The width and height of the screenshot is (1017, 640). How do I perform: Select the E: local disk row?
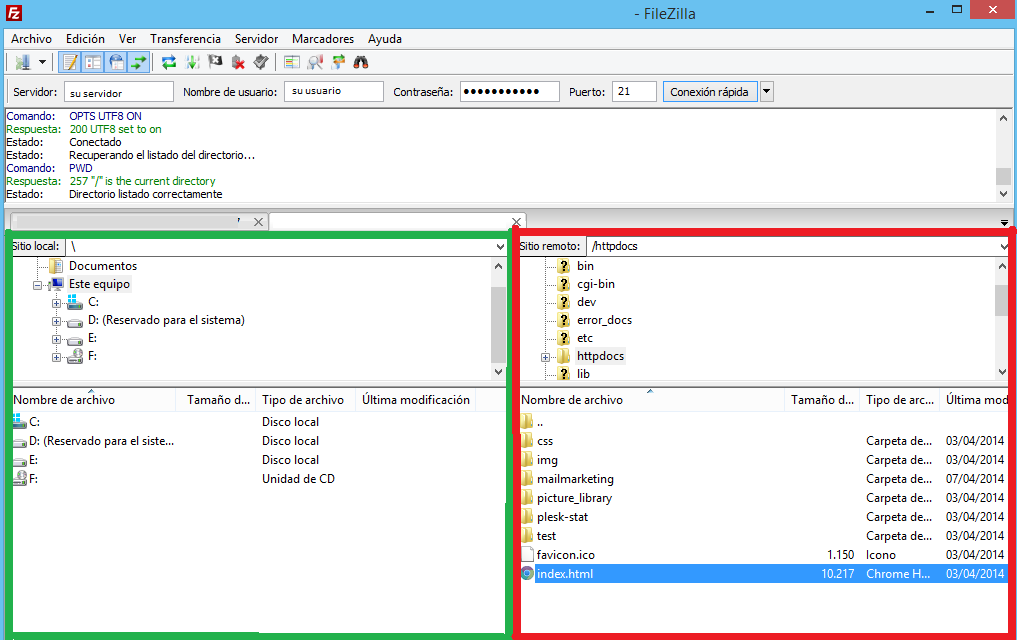259,460
